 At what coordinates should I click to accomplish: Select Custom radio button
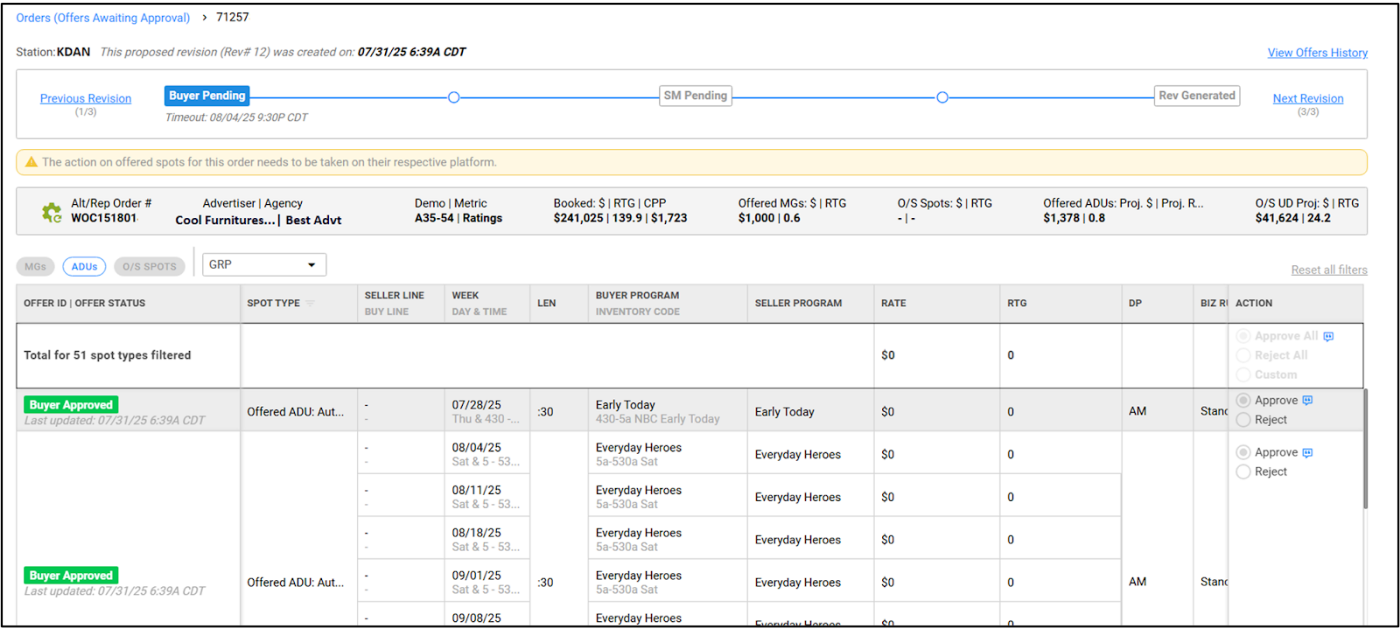[1244, 374]
